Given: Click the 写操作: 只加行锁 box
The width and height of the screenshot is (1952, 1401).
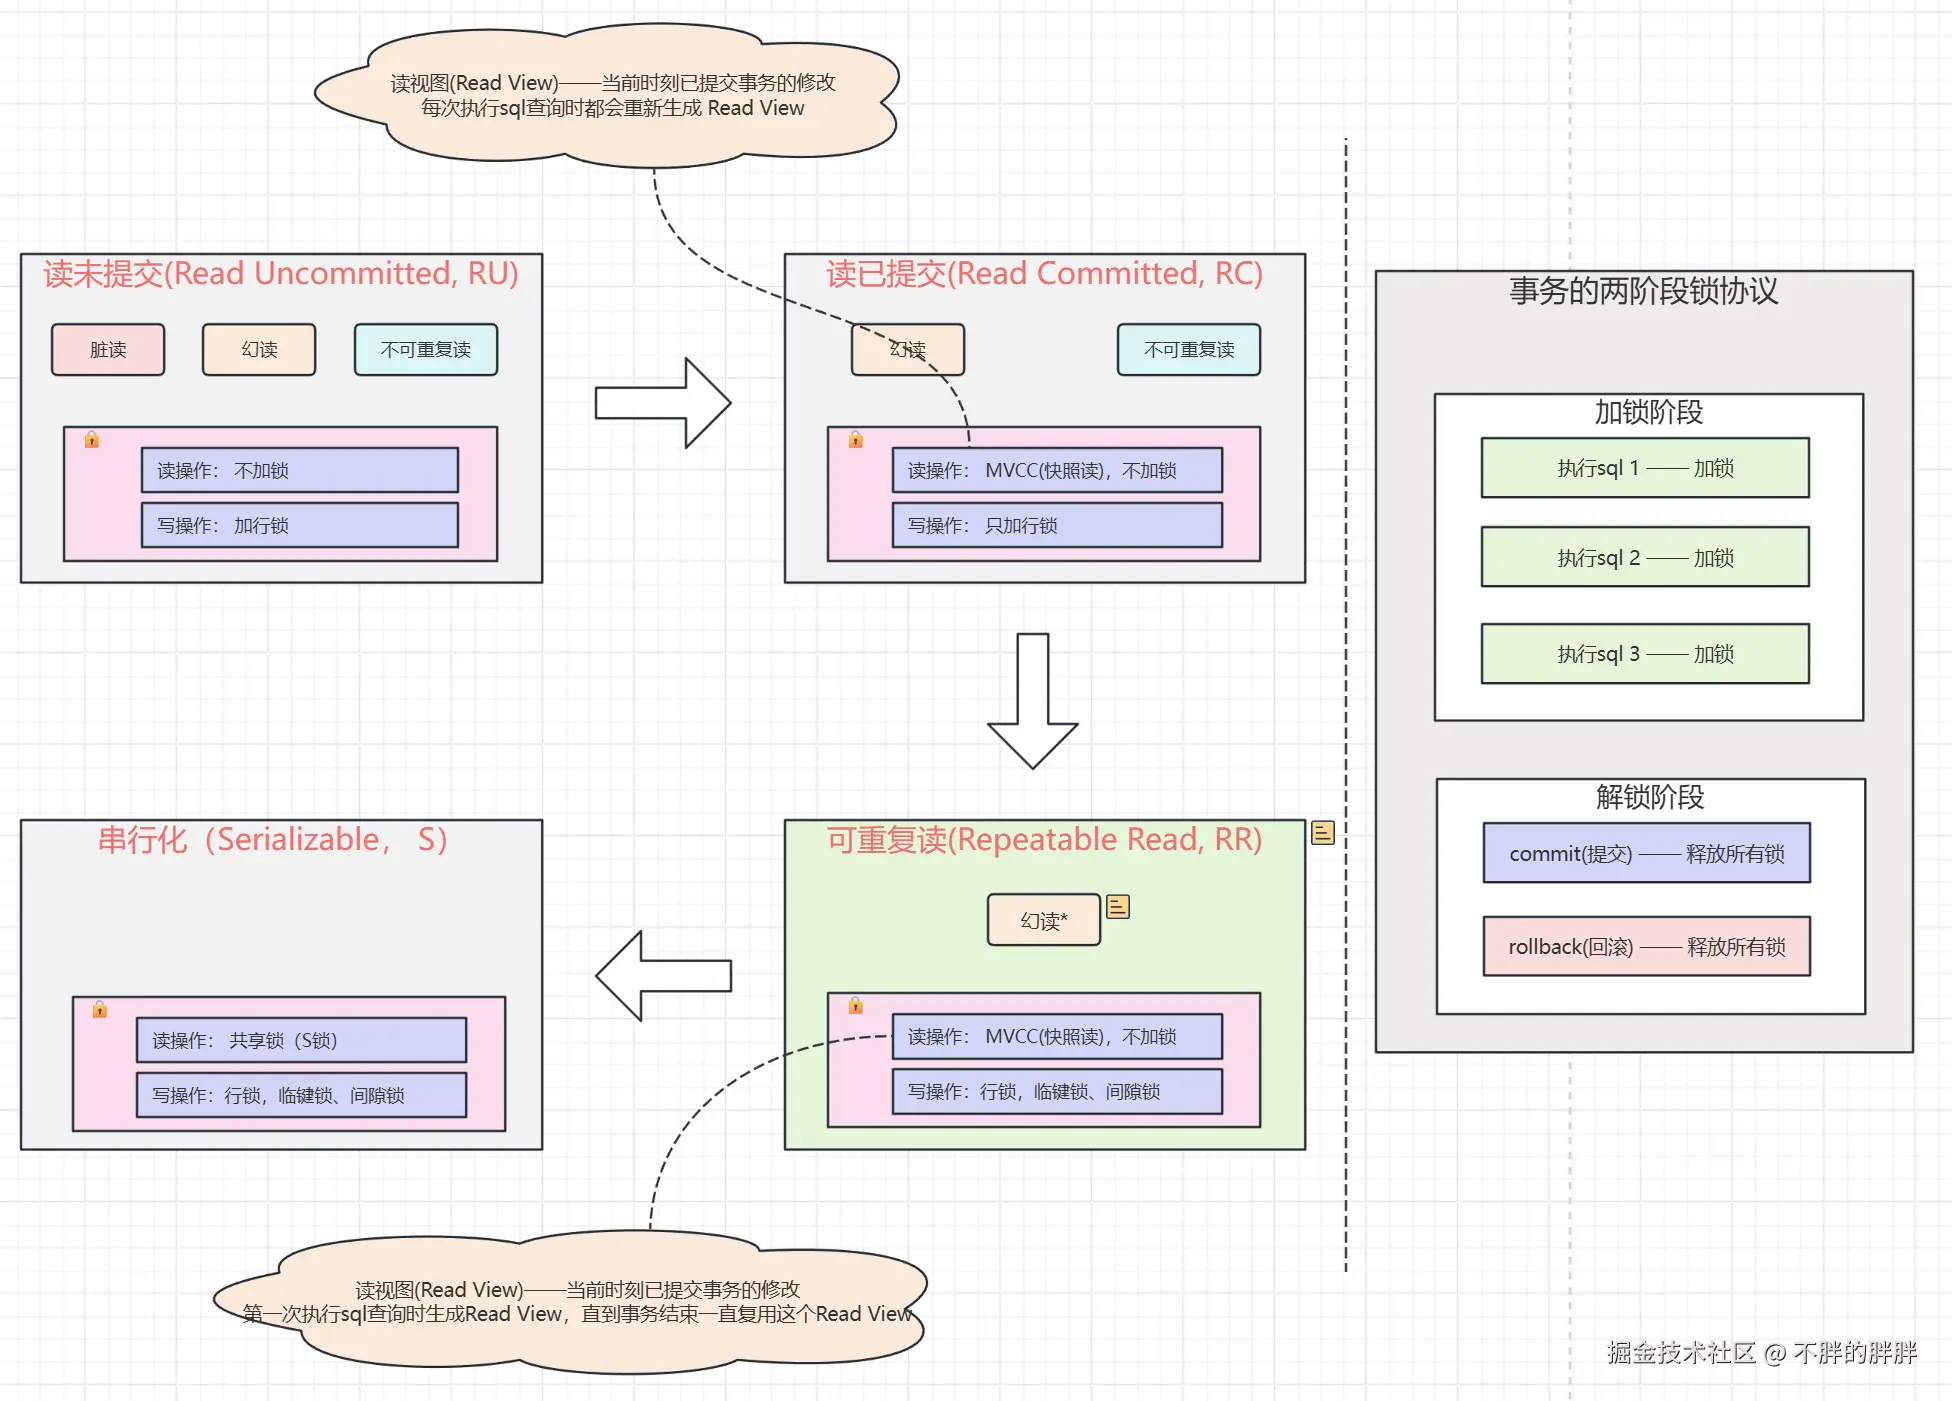Looking at the screenshot, I should 1057,525.
